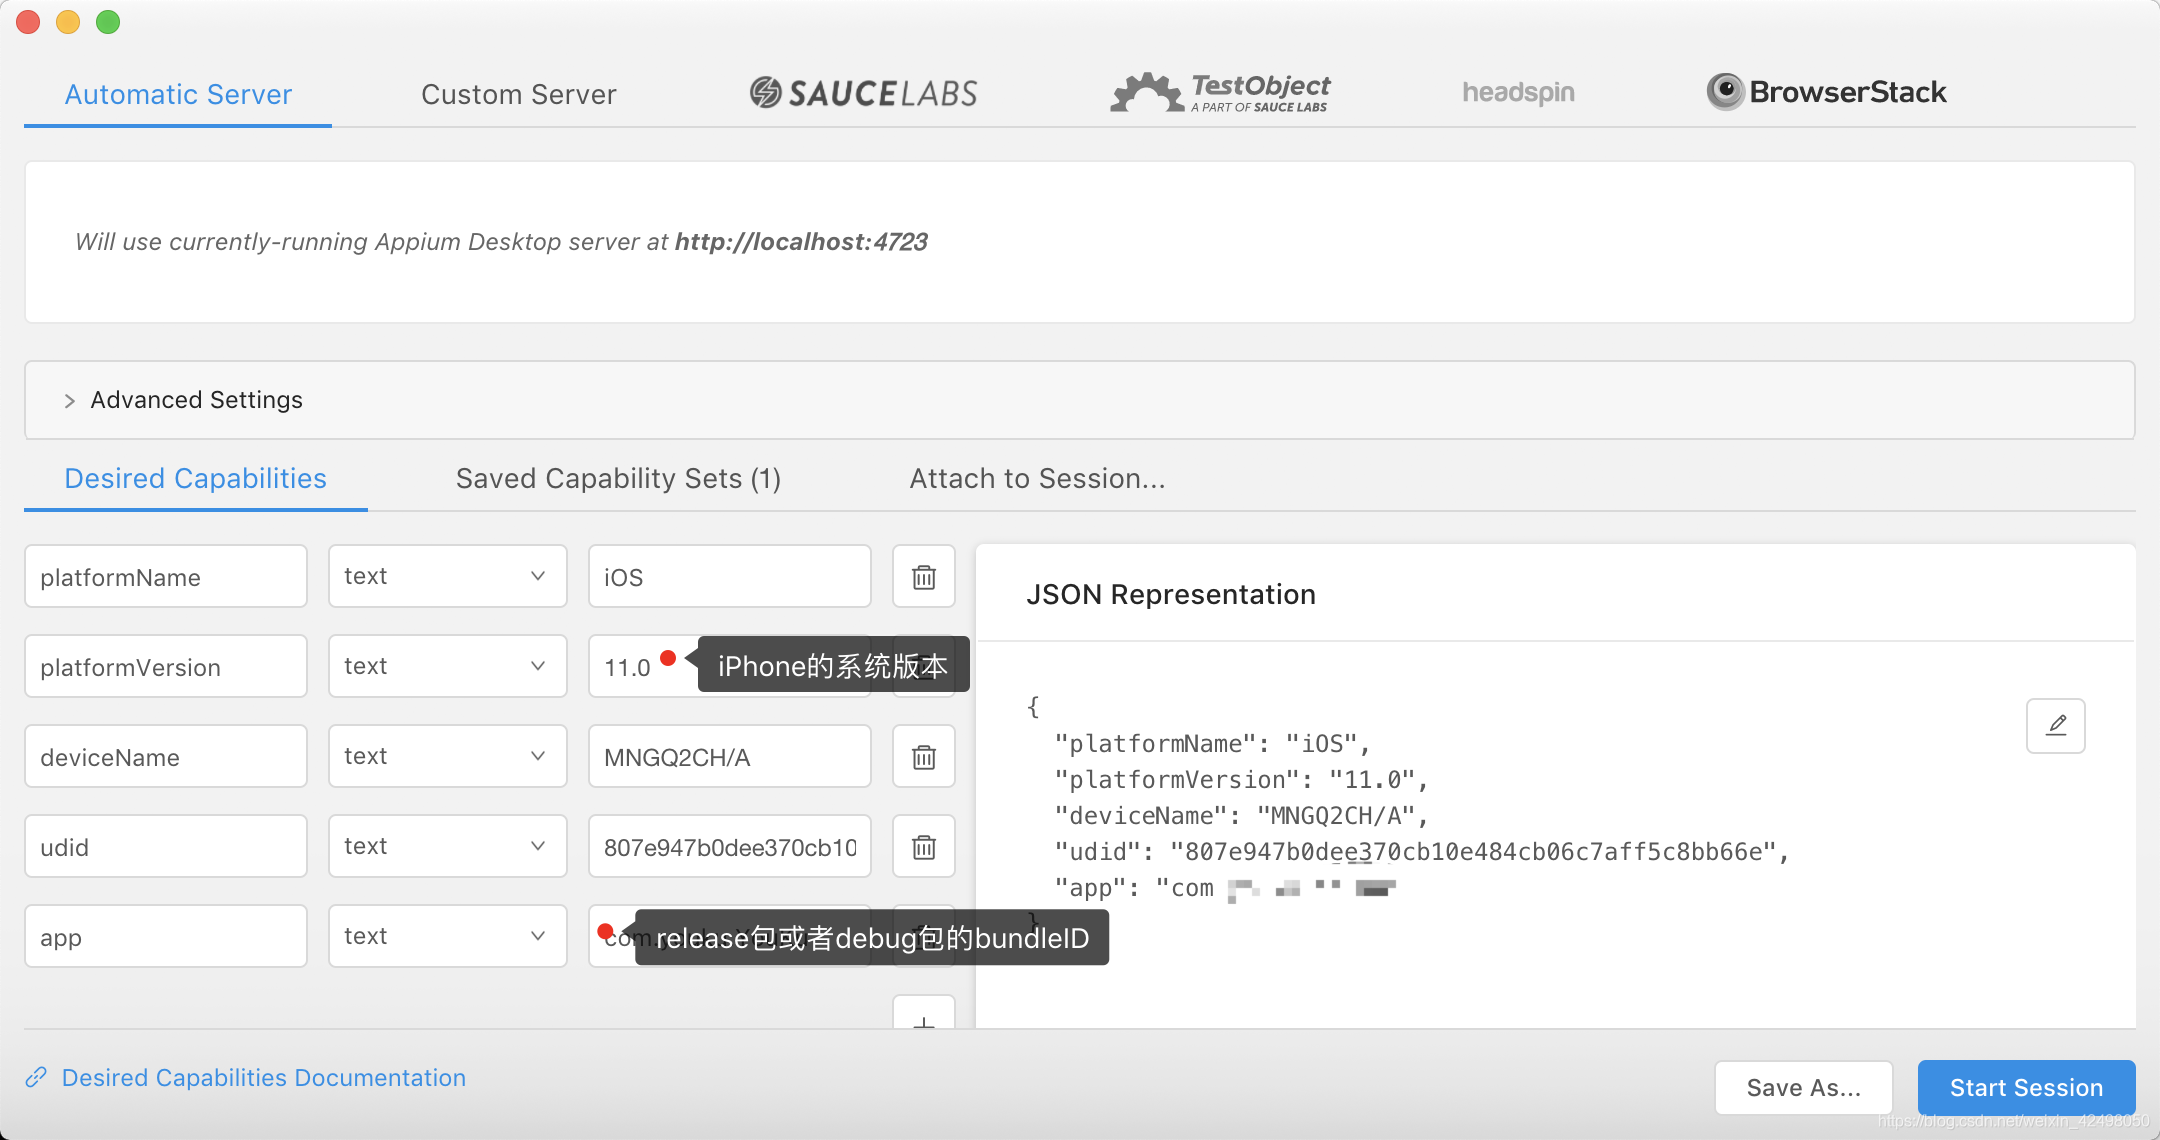Click the Save As... button
The image size is (2160, 1140).
pyautogui.click(x=1803, y=1087)
